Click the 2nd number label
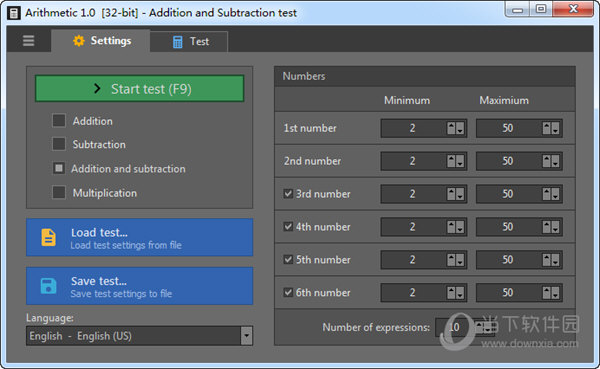The image size is (600, 369). point(312,161)
